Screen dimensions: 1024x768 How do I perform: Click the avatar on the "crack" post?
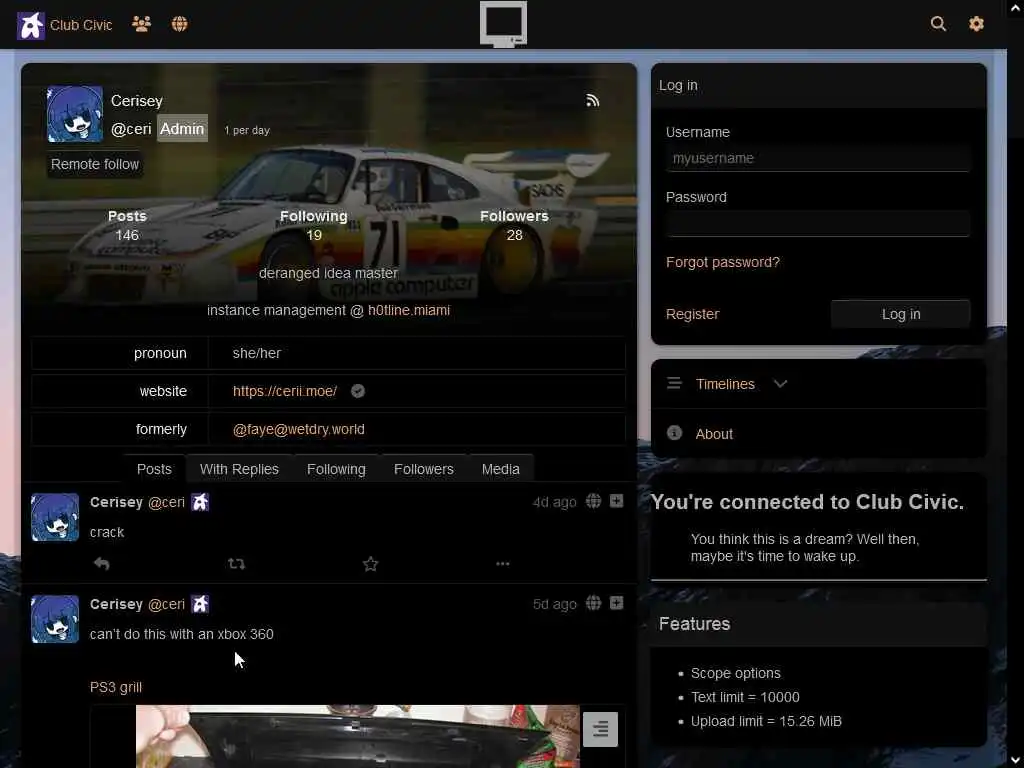[55, 517]
